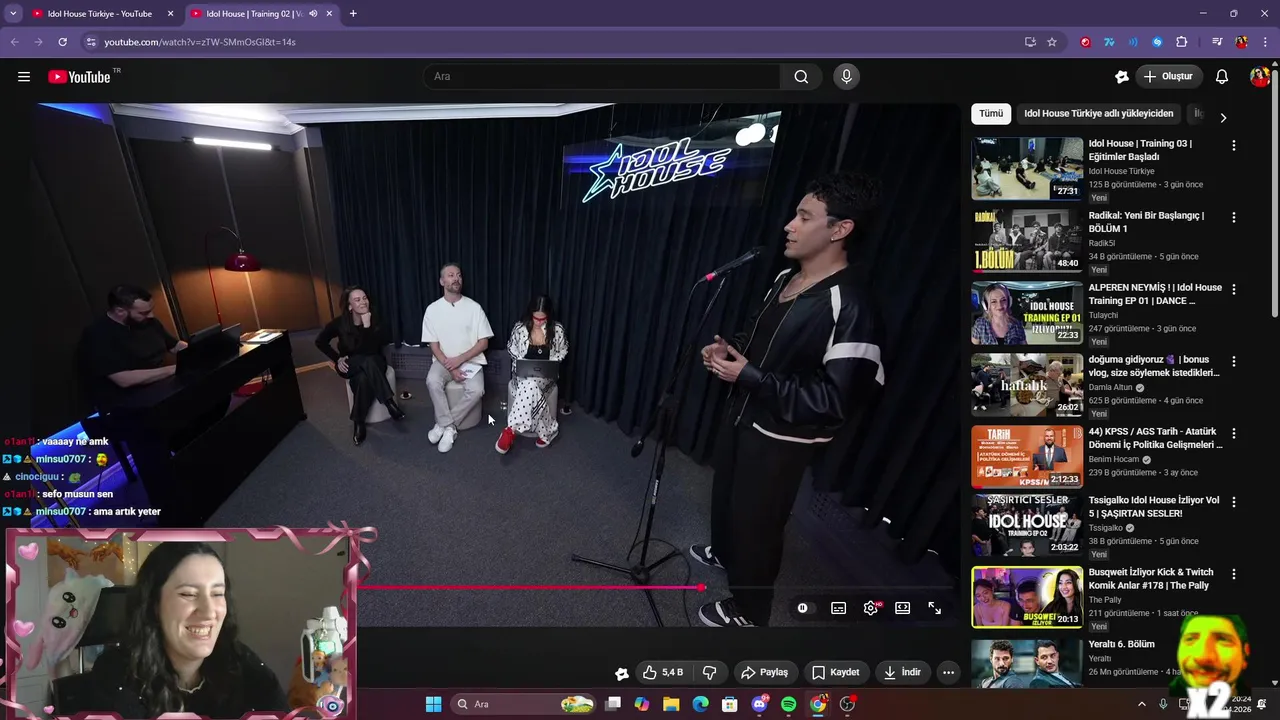Click 'Idol House Türkiye' channel name
This screenshot has height=720, width=1280.
1121,171
